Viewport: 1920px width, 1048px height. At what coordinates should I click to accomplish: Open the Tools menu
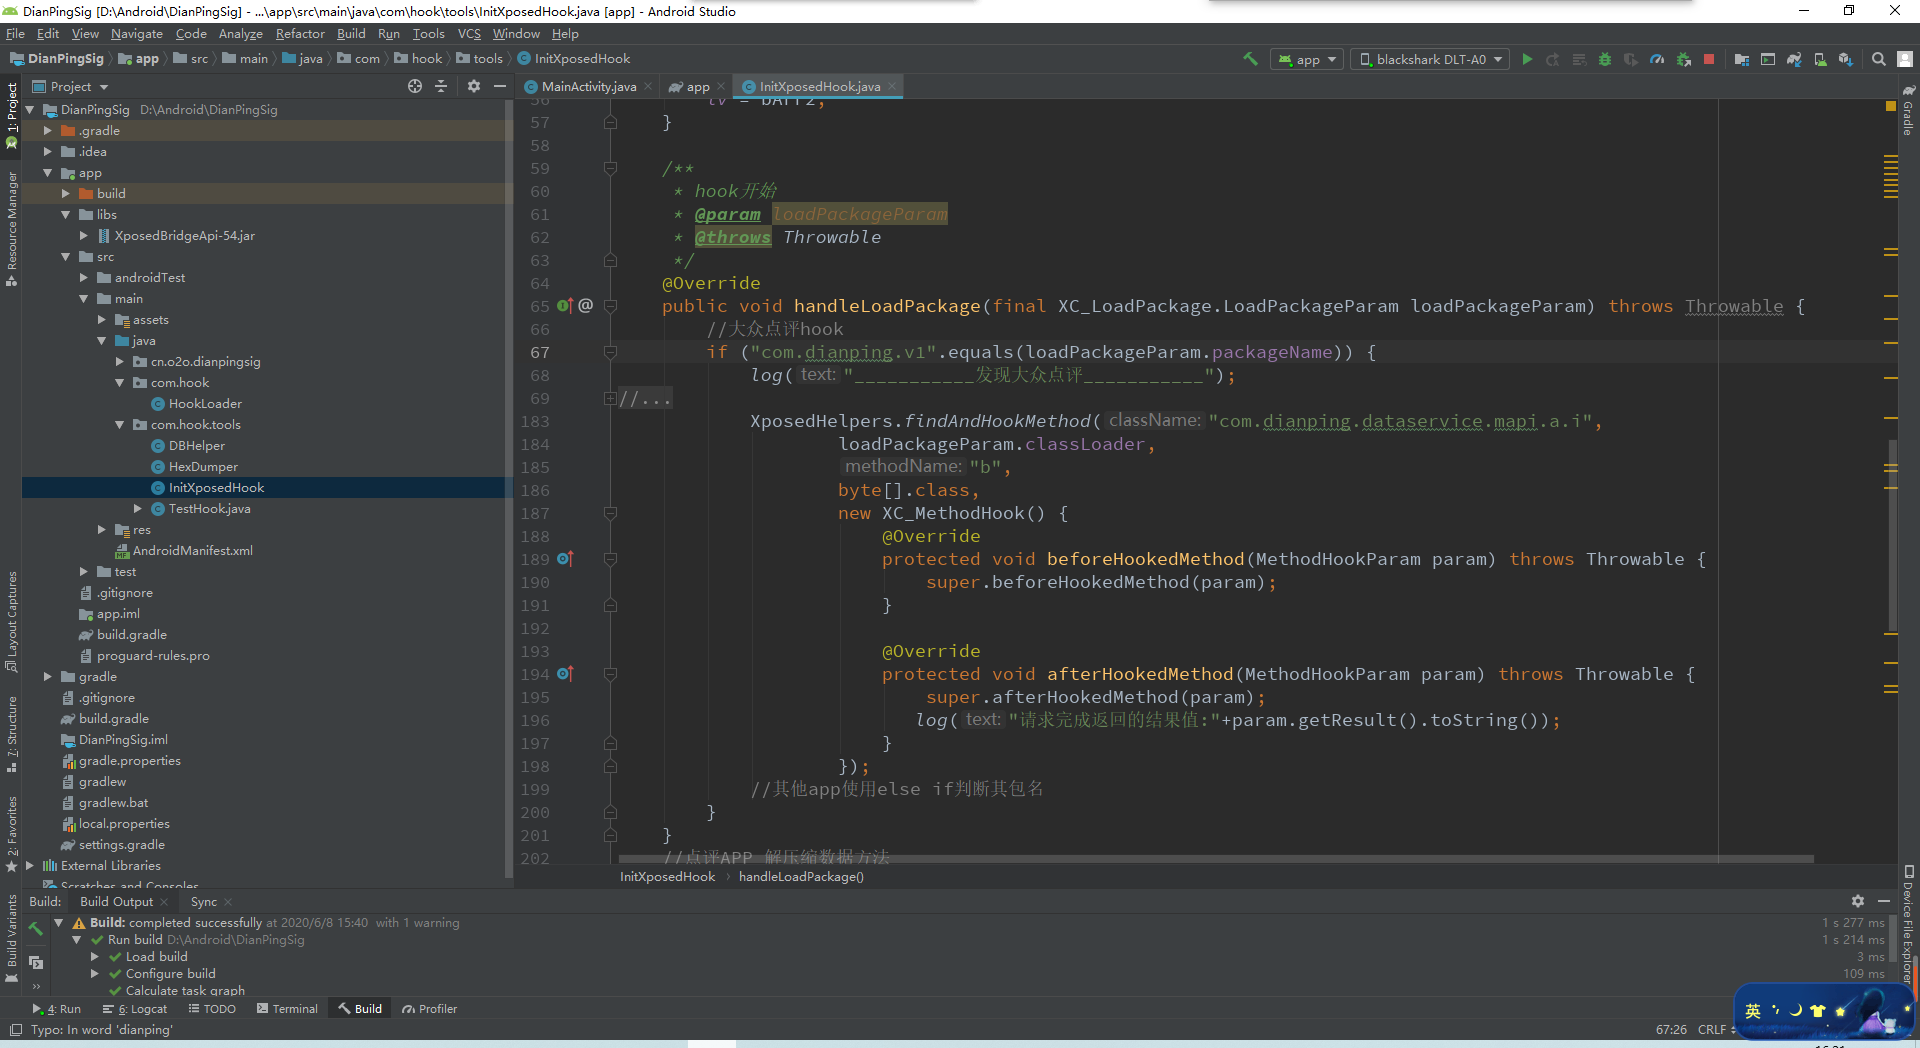coord(428,34)
